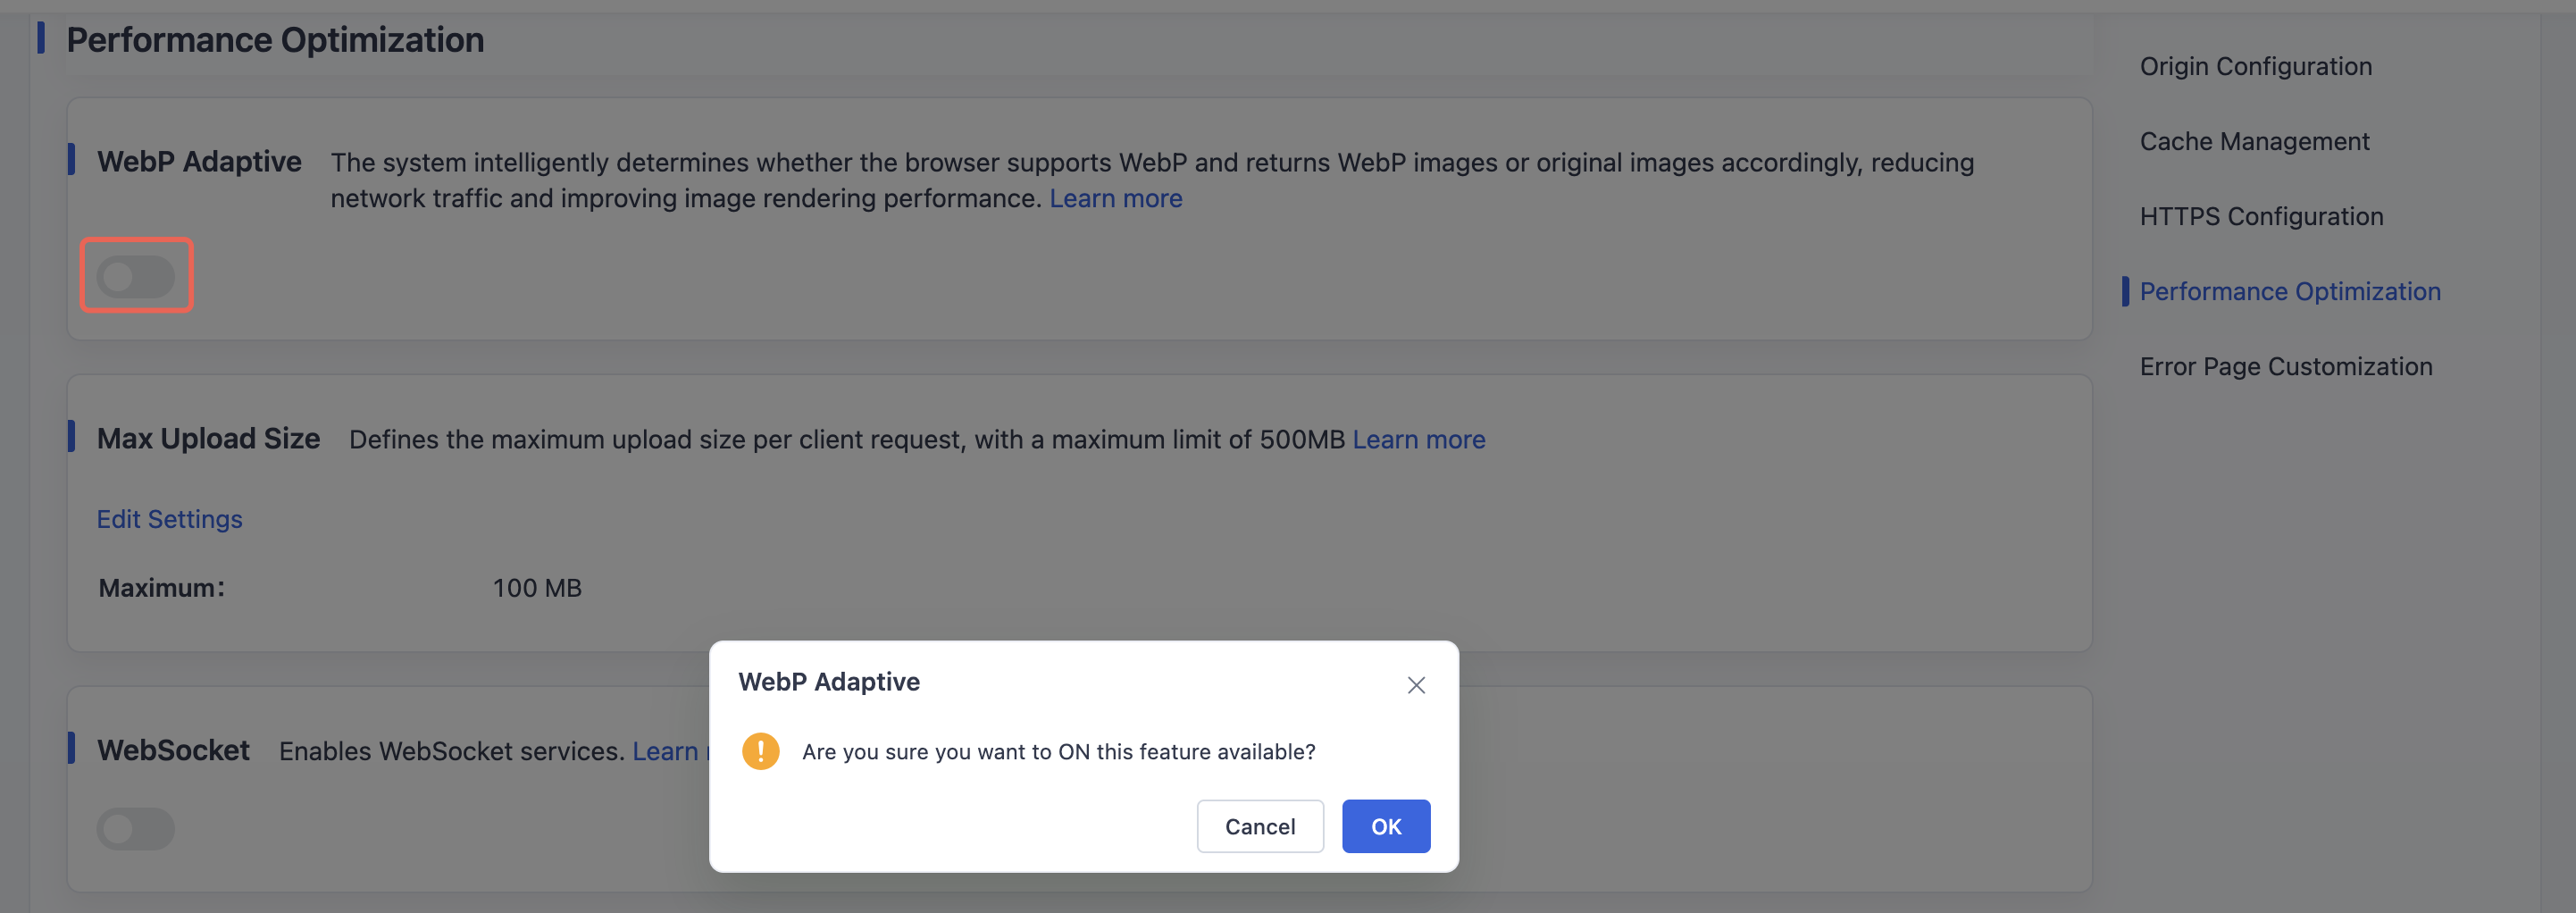The image size is (2576, 913).
Task: Open WebP Adaptive Learn more link
Action: (1115, 198)
